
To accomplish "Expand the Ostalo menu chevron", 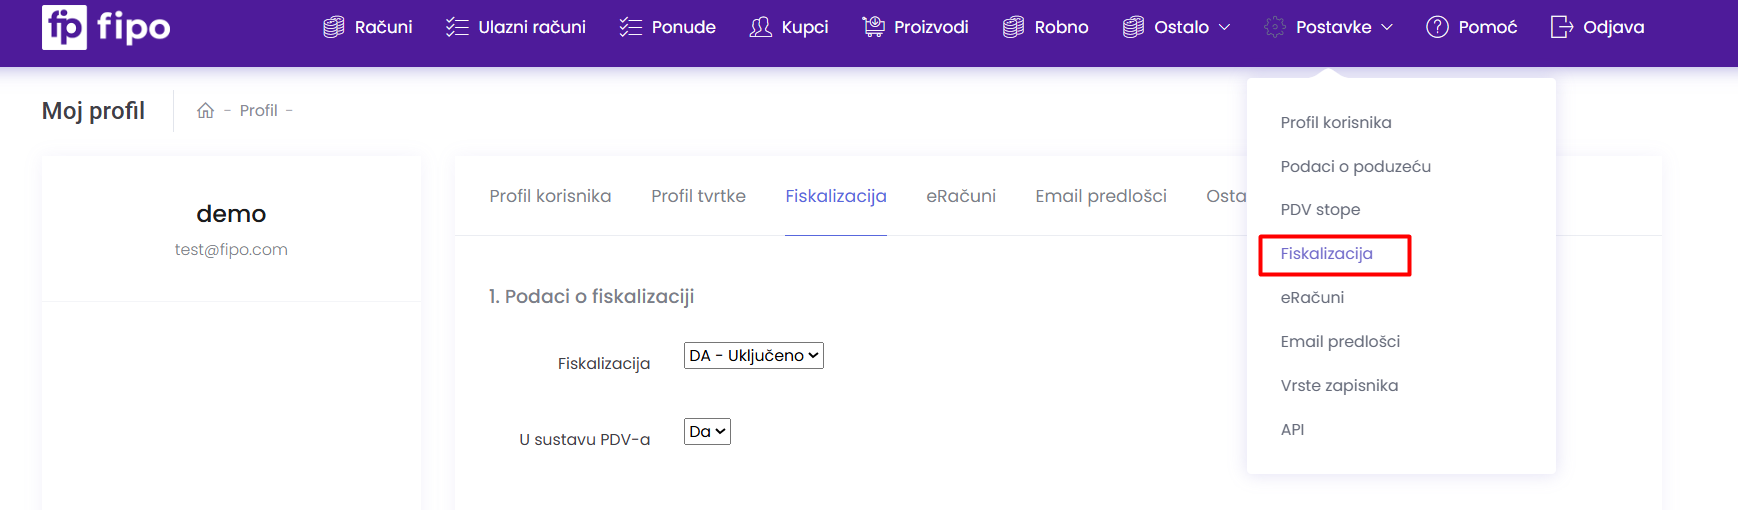I will tap(1224, 27).
